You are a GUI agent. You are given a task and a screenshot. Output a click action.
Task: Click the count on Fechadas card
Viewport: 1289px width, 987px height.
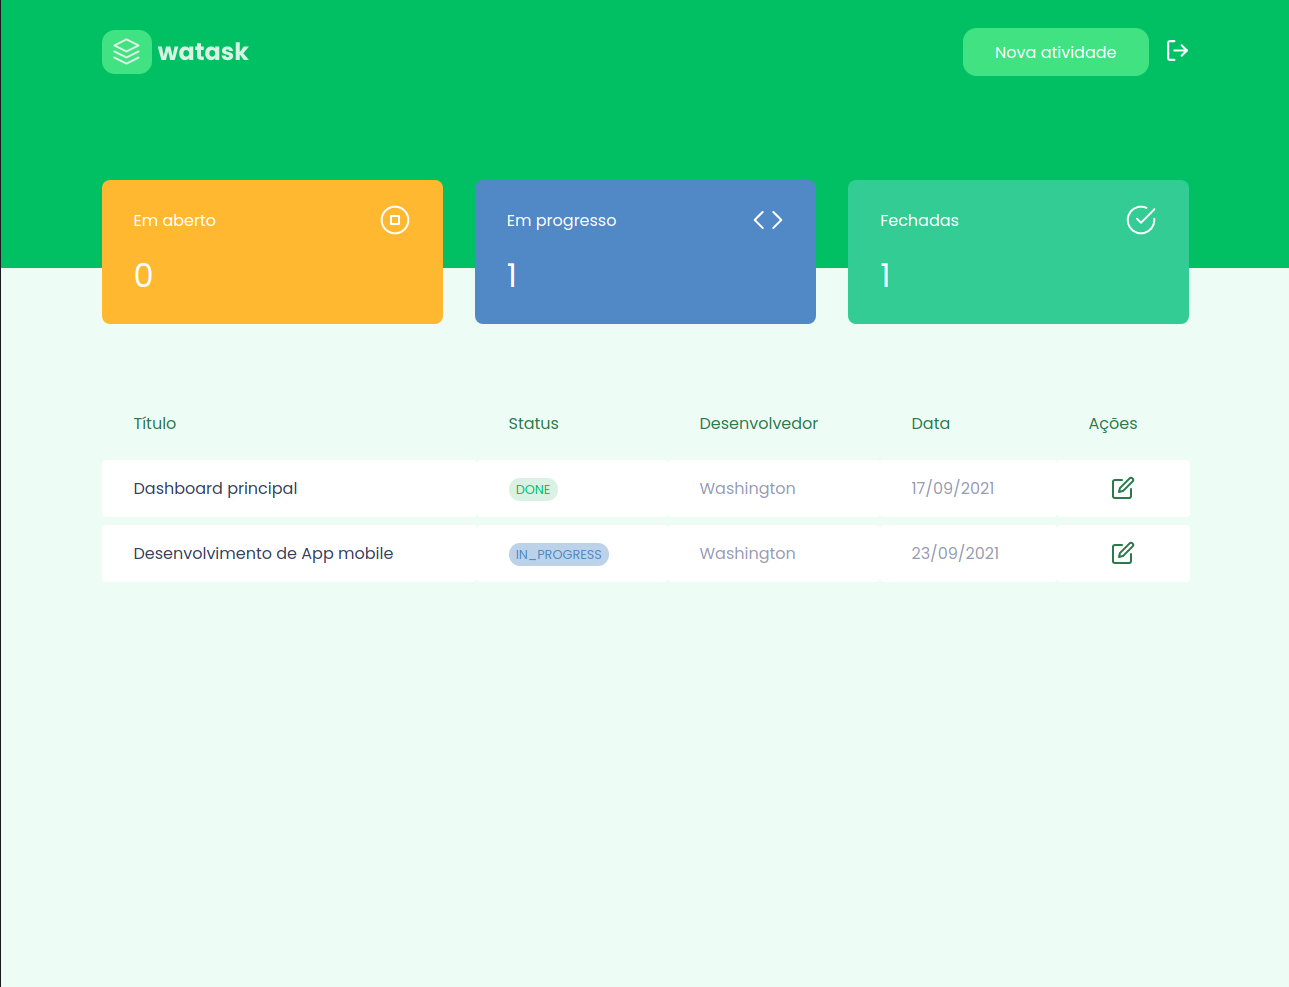click(885, 275)
